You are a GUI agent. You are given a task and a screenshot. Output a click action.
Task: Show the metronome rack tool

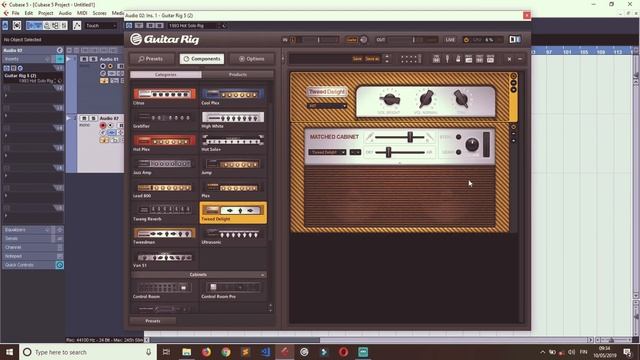pos(458,59)
